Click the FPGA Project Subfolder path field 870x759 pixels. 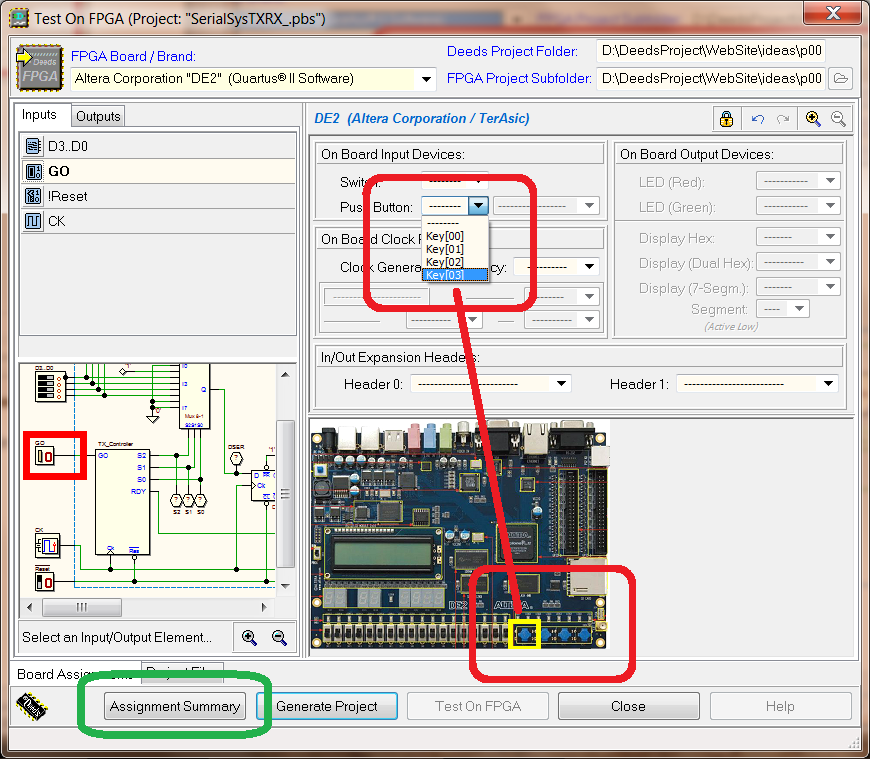point(711,78)
